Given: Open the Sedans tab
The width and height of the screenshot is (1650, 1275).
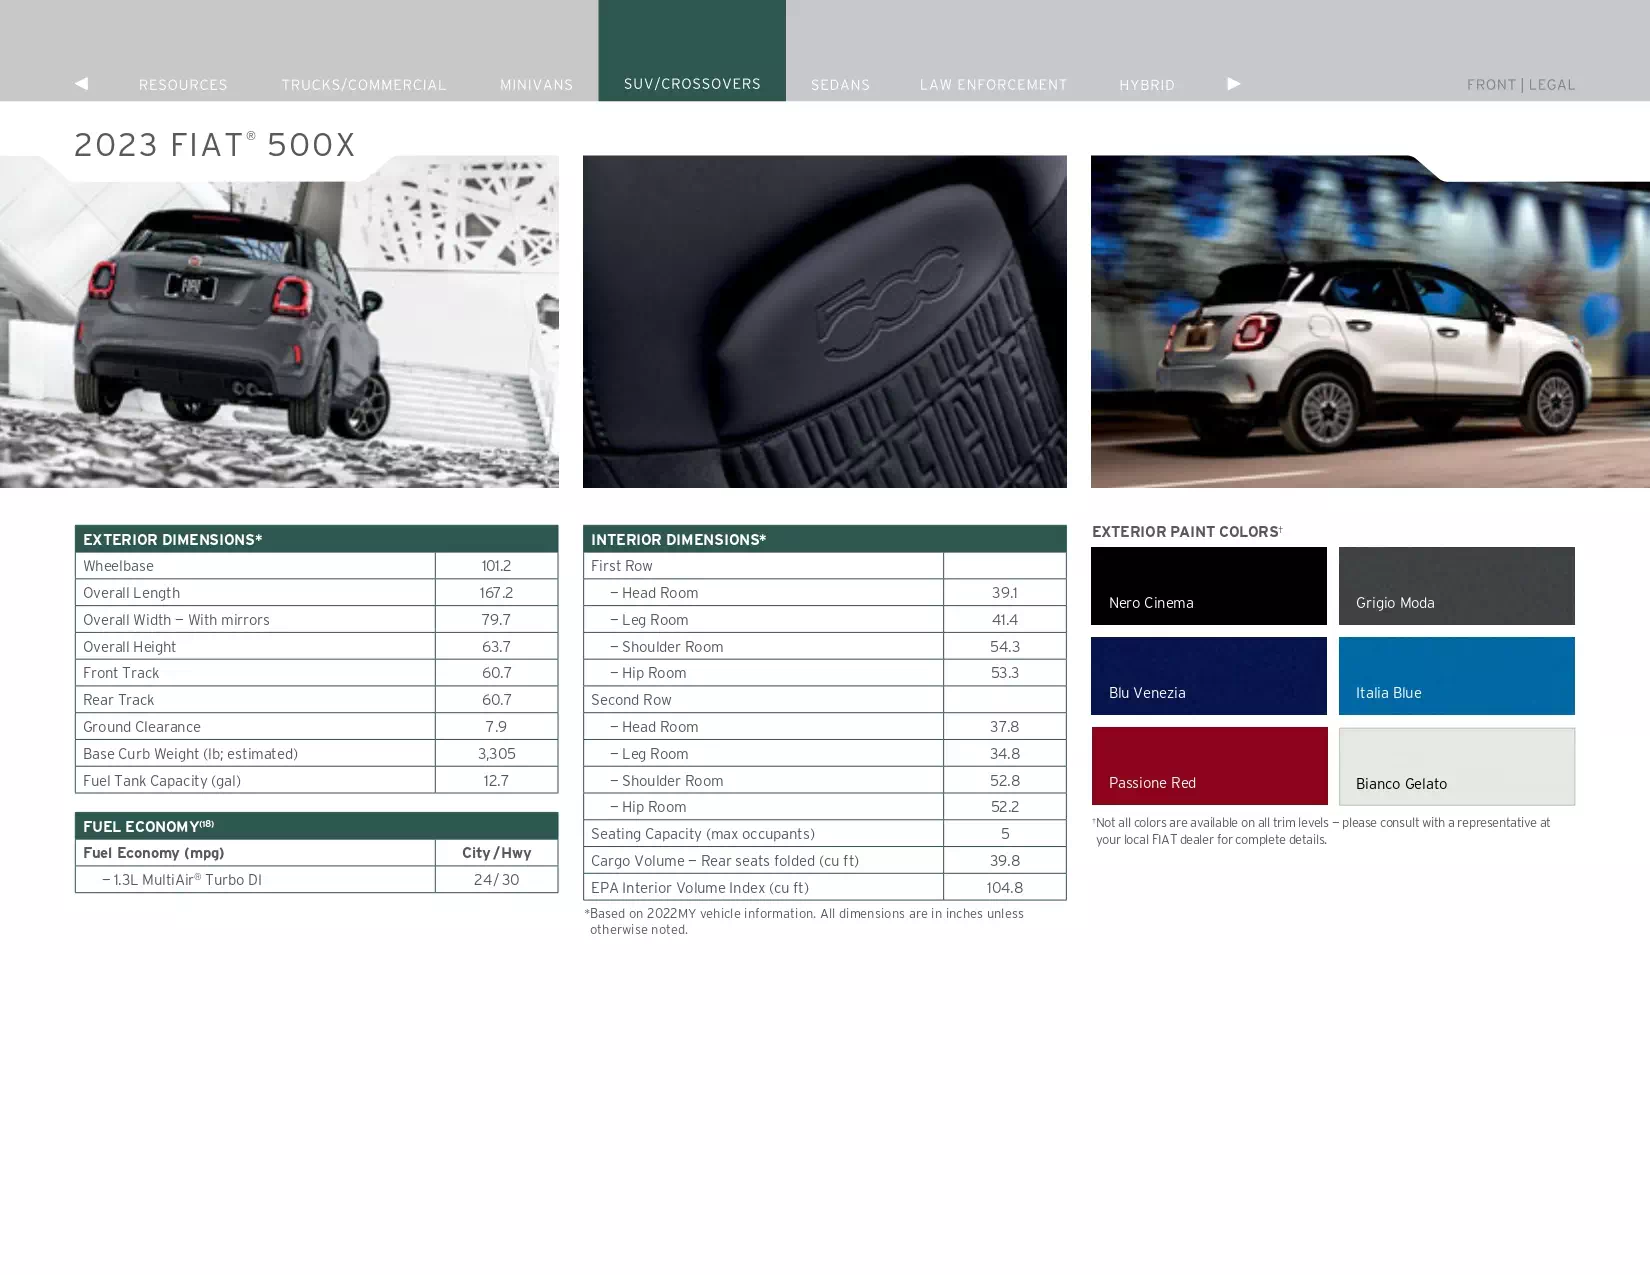Looking at the screenshot, I should coord(840,85).
